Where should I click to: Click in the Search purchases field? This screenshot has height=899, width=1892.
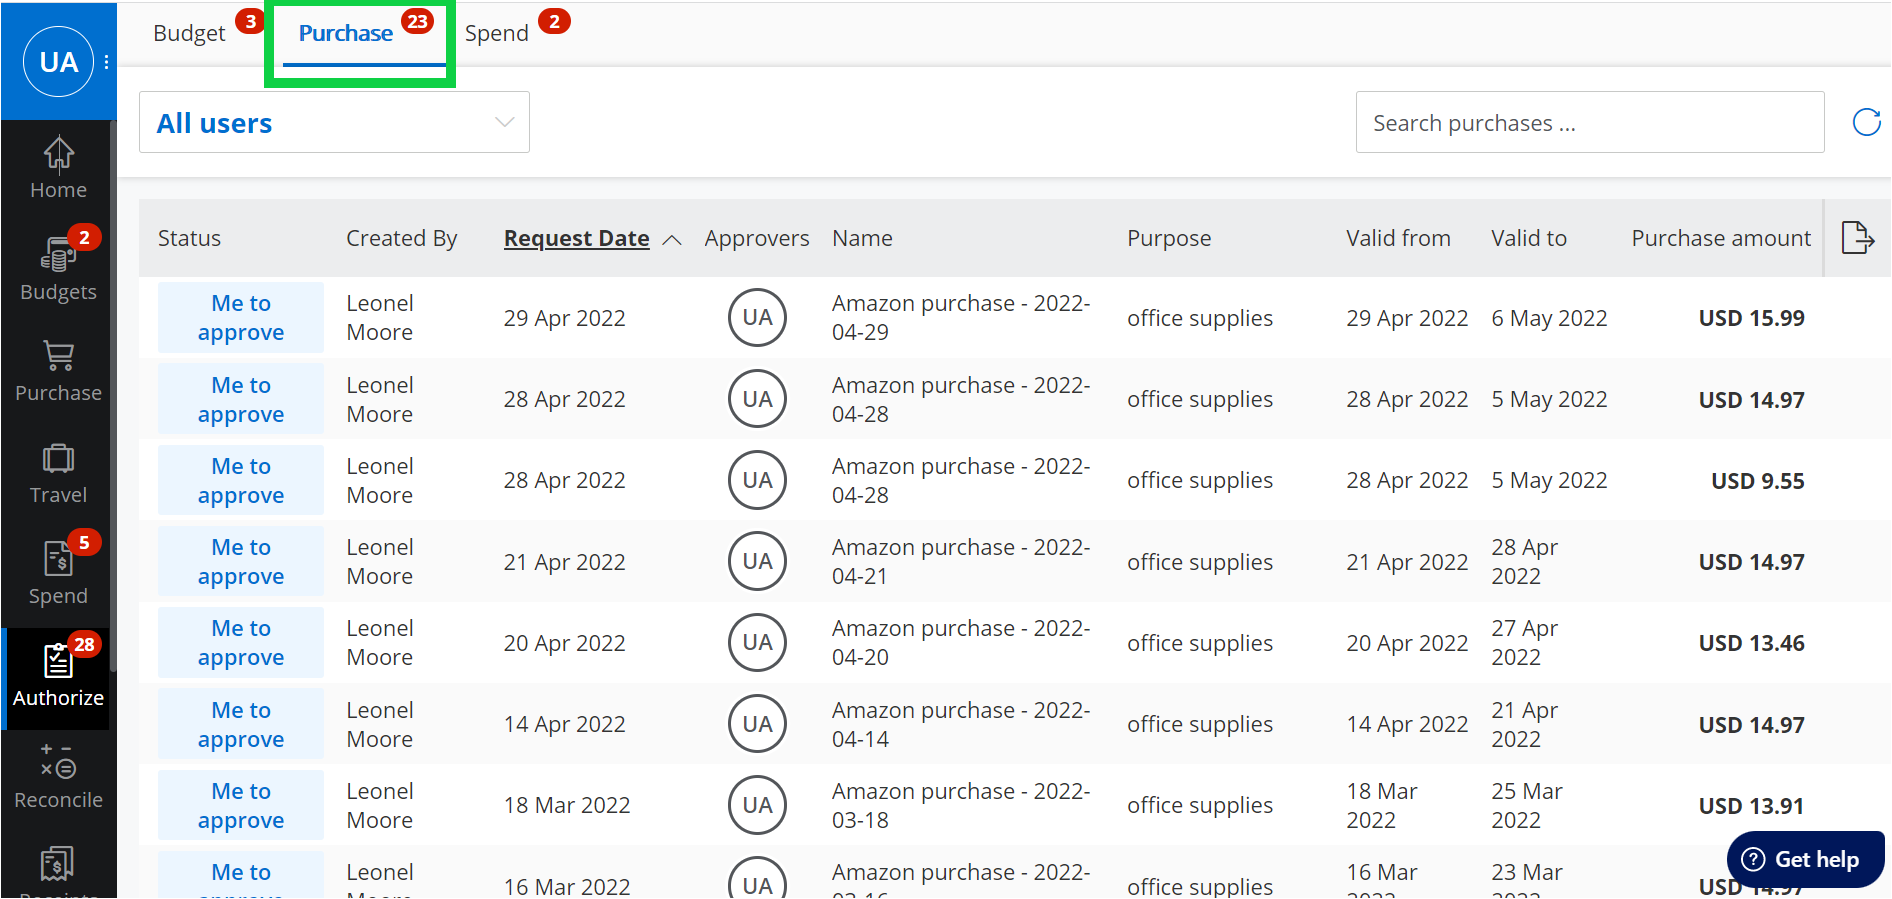[1590, 122]
